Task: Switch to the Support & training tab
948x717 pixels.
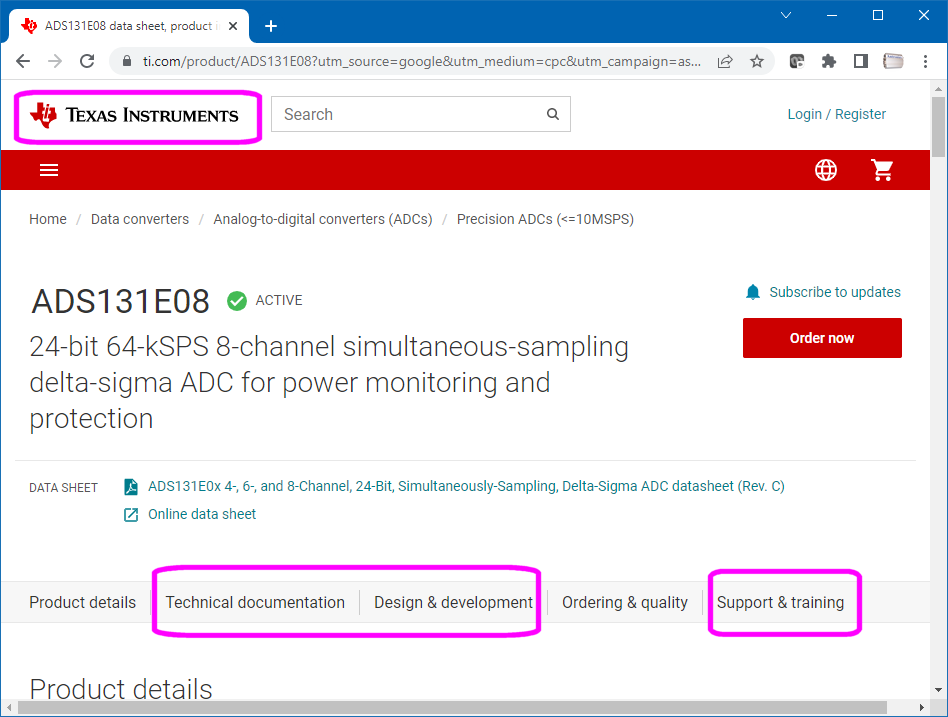Action: click(x=781, y=603)
